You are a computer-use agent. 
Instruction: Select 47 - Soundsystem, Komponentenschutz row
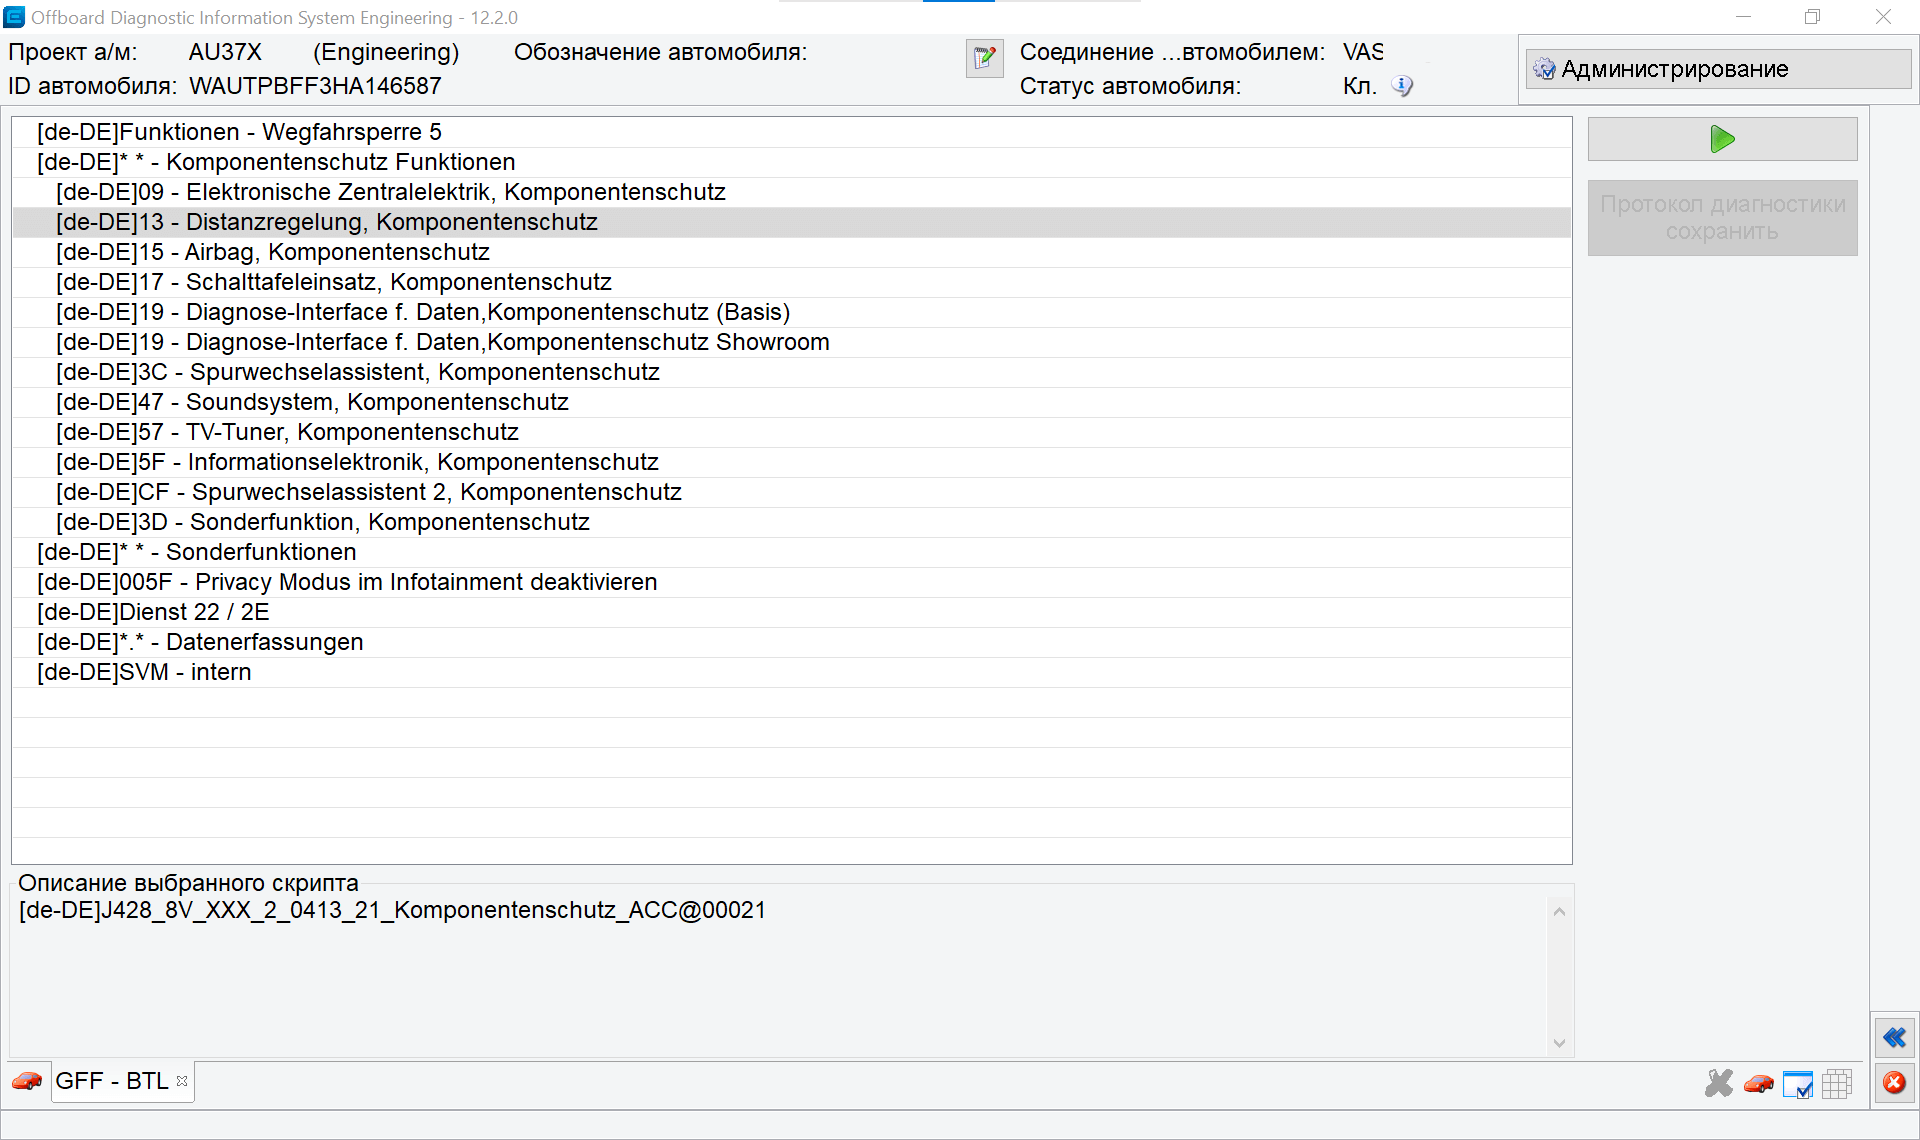point(792,402)
